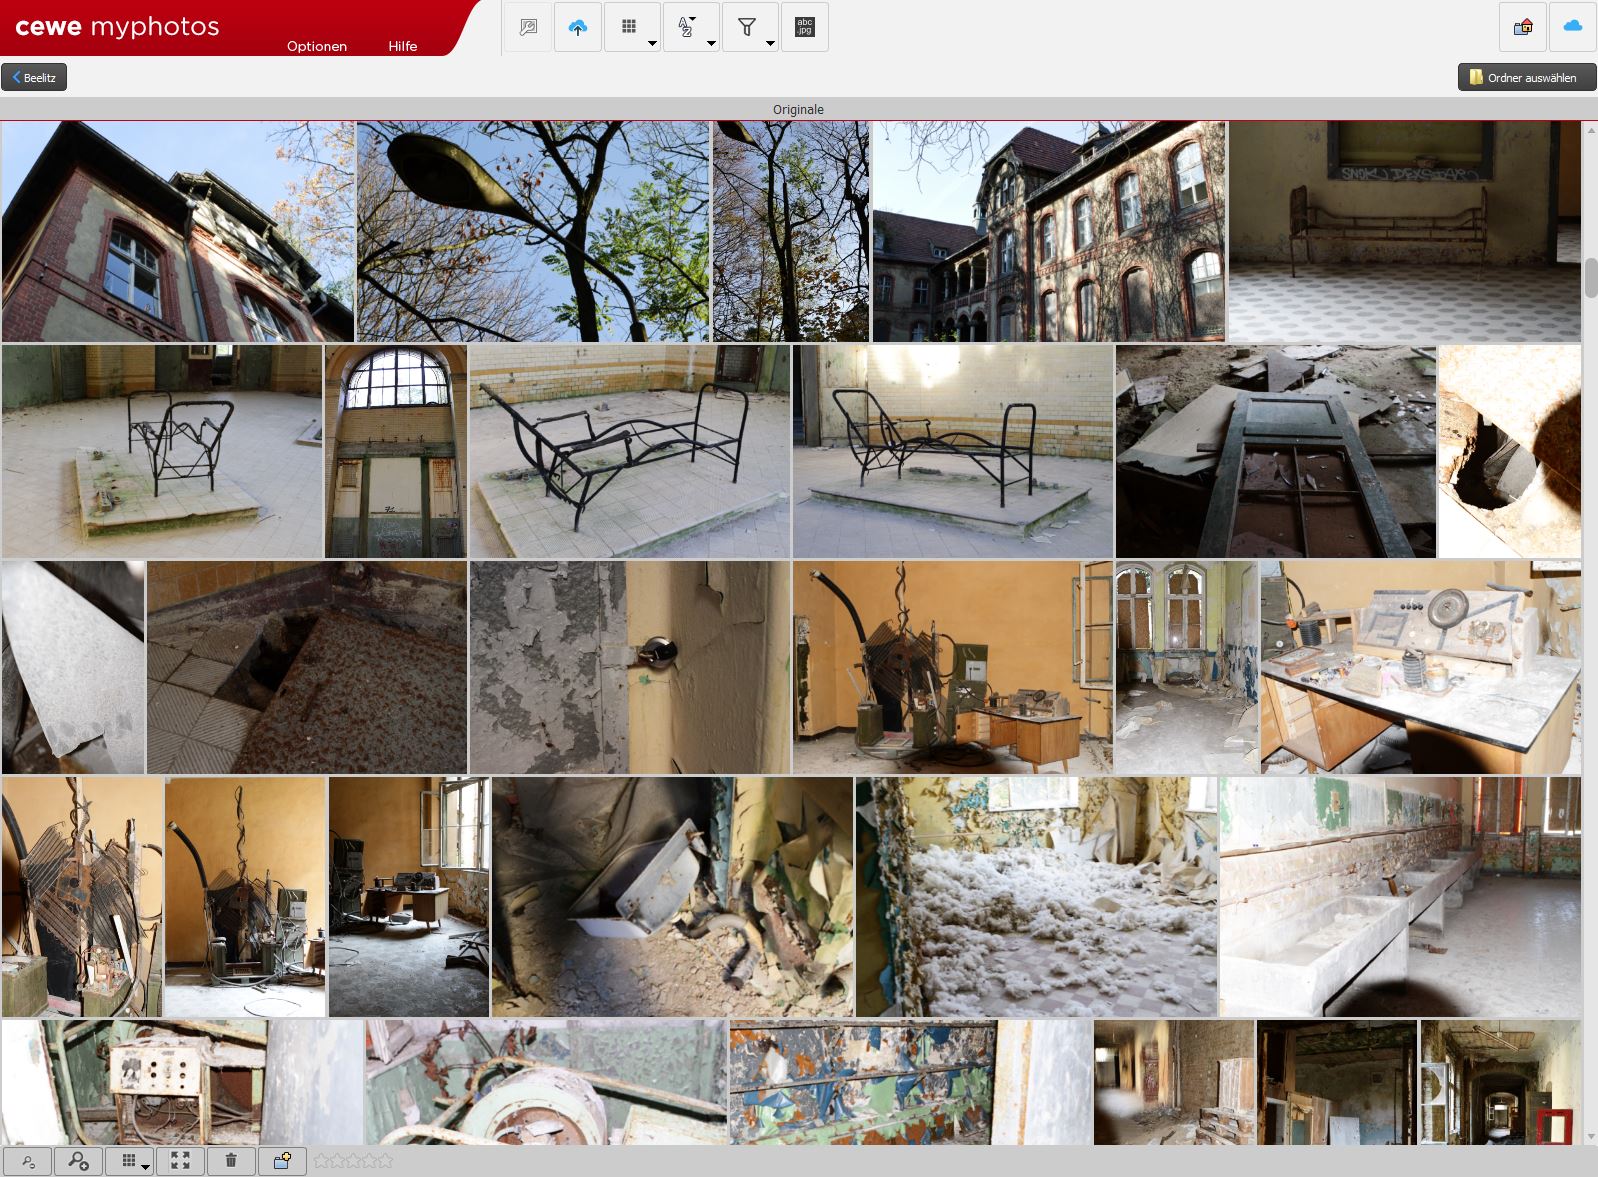Set rating with the fifth star
This screenshot has width=1598, height=1177.
(x=385, y=1161)
